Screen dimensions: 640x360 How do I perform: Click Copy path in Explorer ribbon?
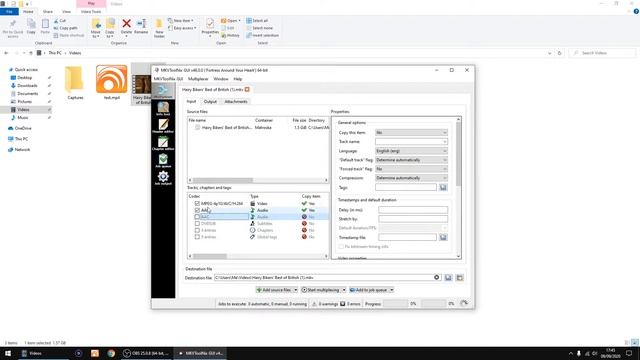point(65,28)
